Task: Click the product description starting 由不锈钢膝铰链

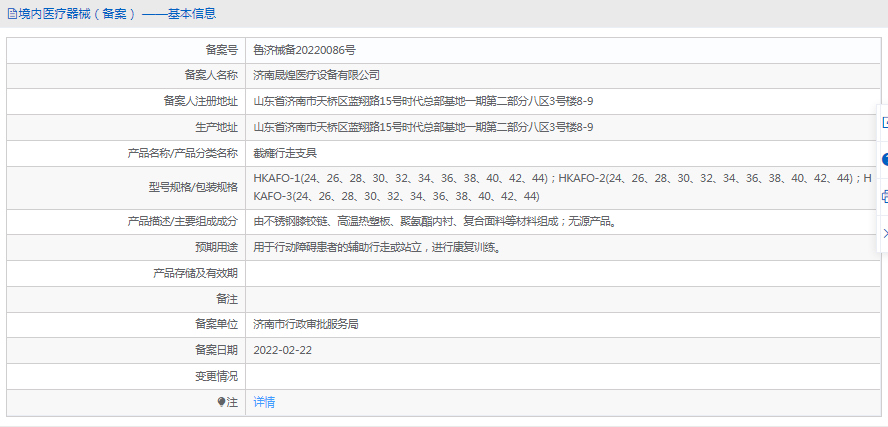Action: point(435,221)
